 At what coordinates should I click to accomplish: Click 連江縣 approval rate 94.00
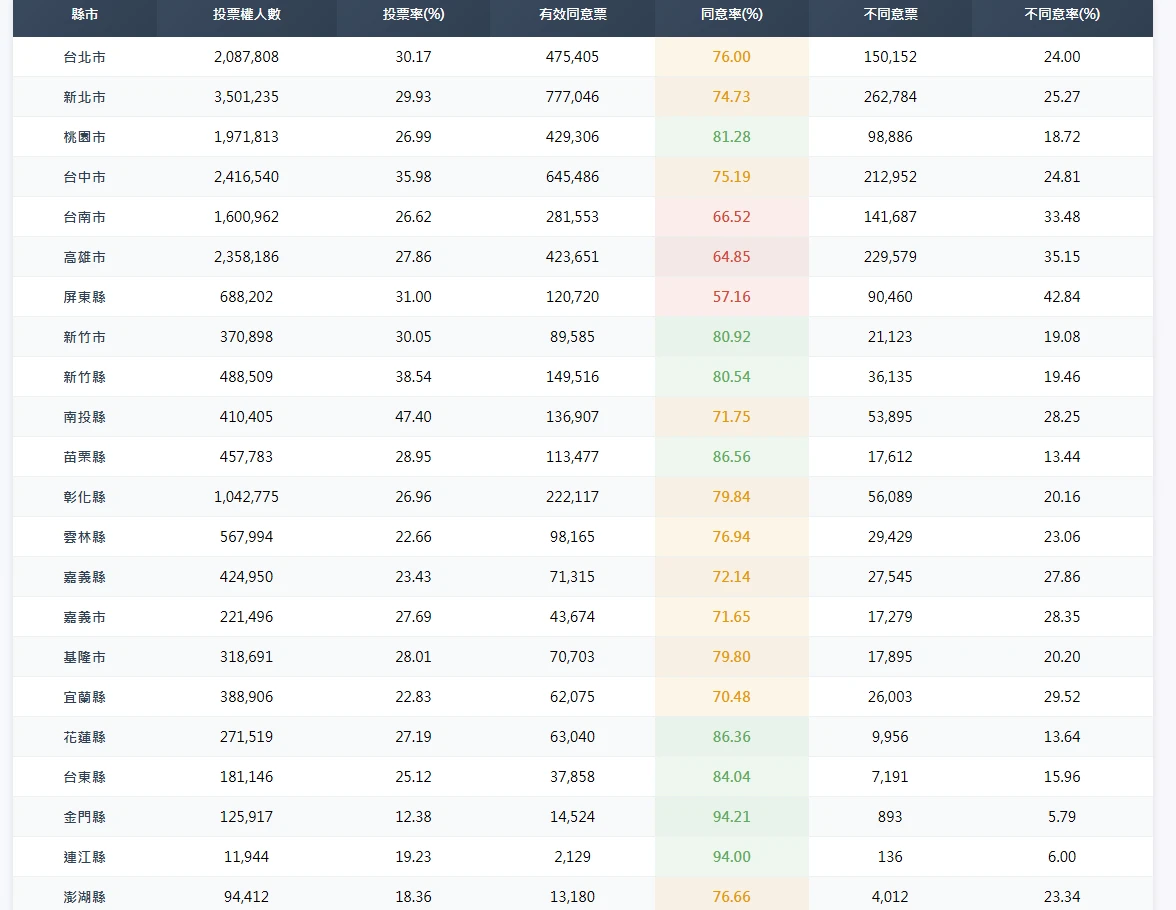point(731,857)
